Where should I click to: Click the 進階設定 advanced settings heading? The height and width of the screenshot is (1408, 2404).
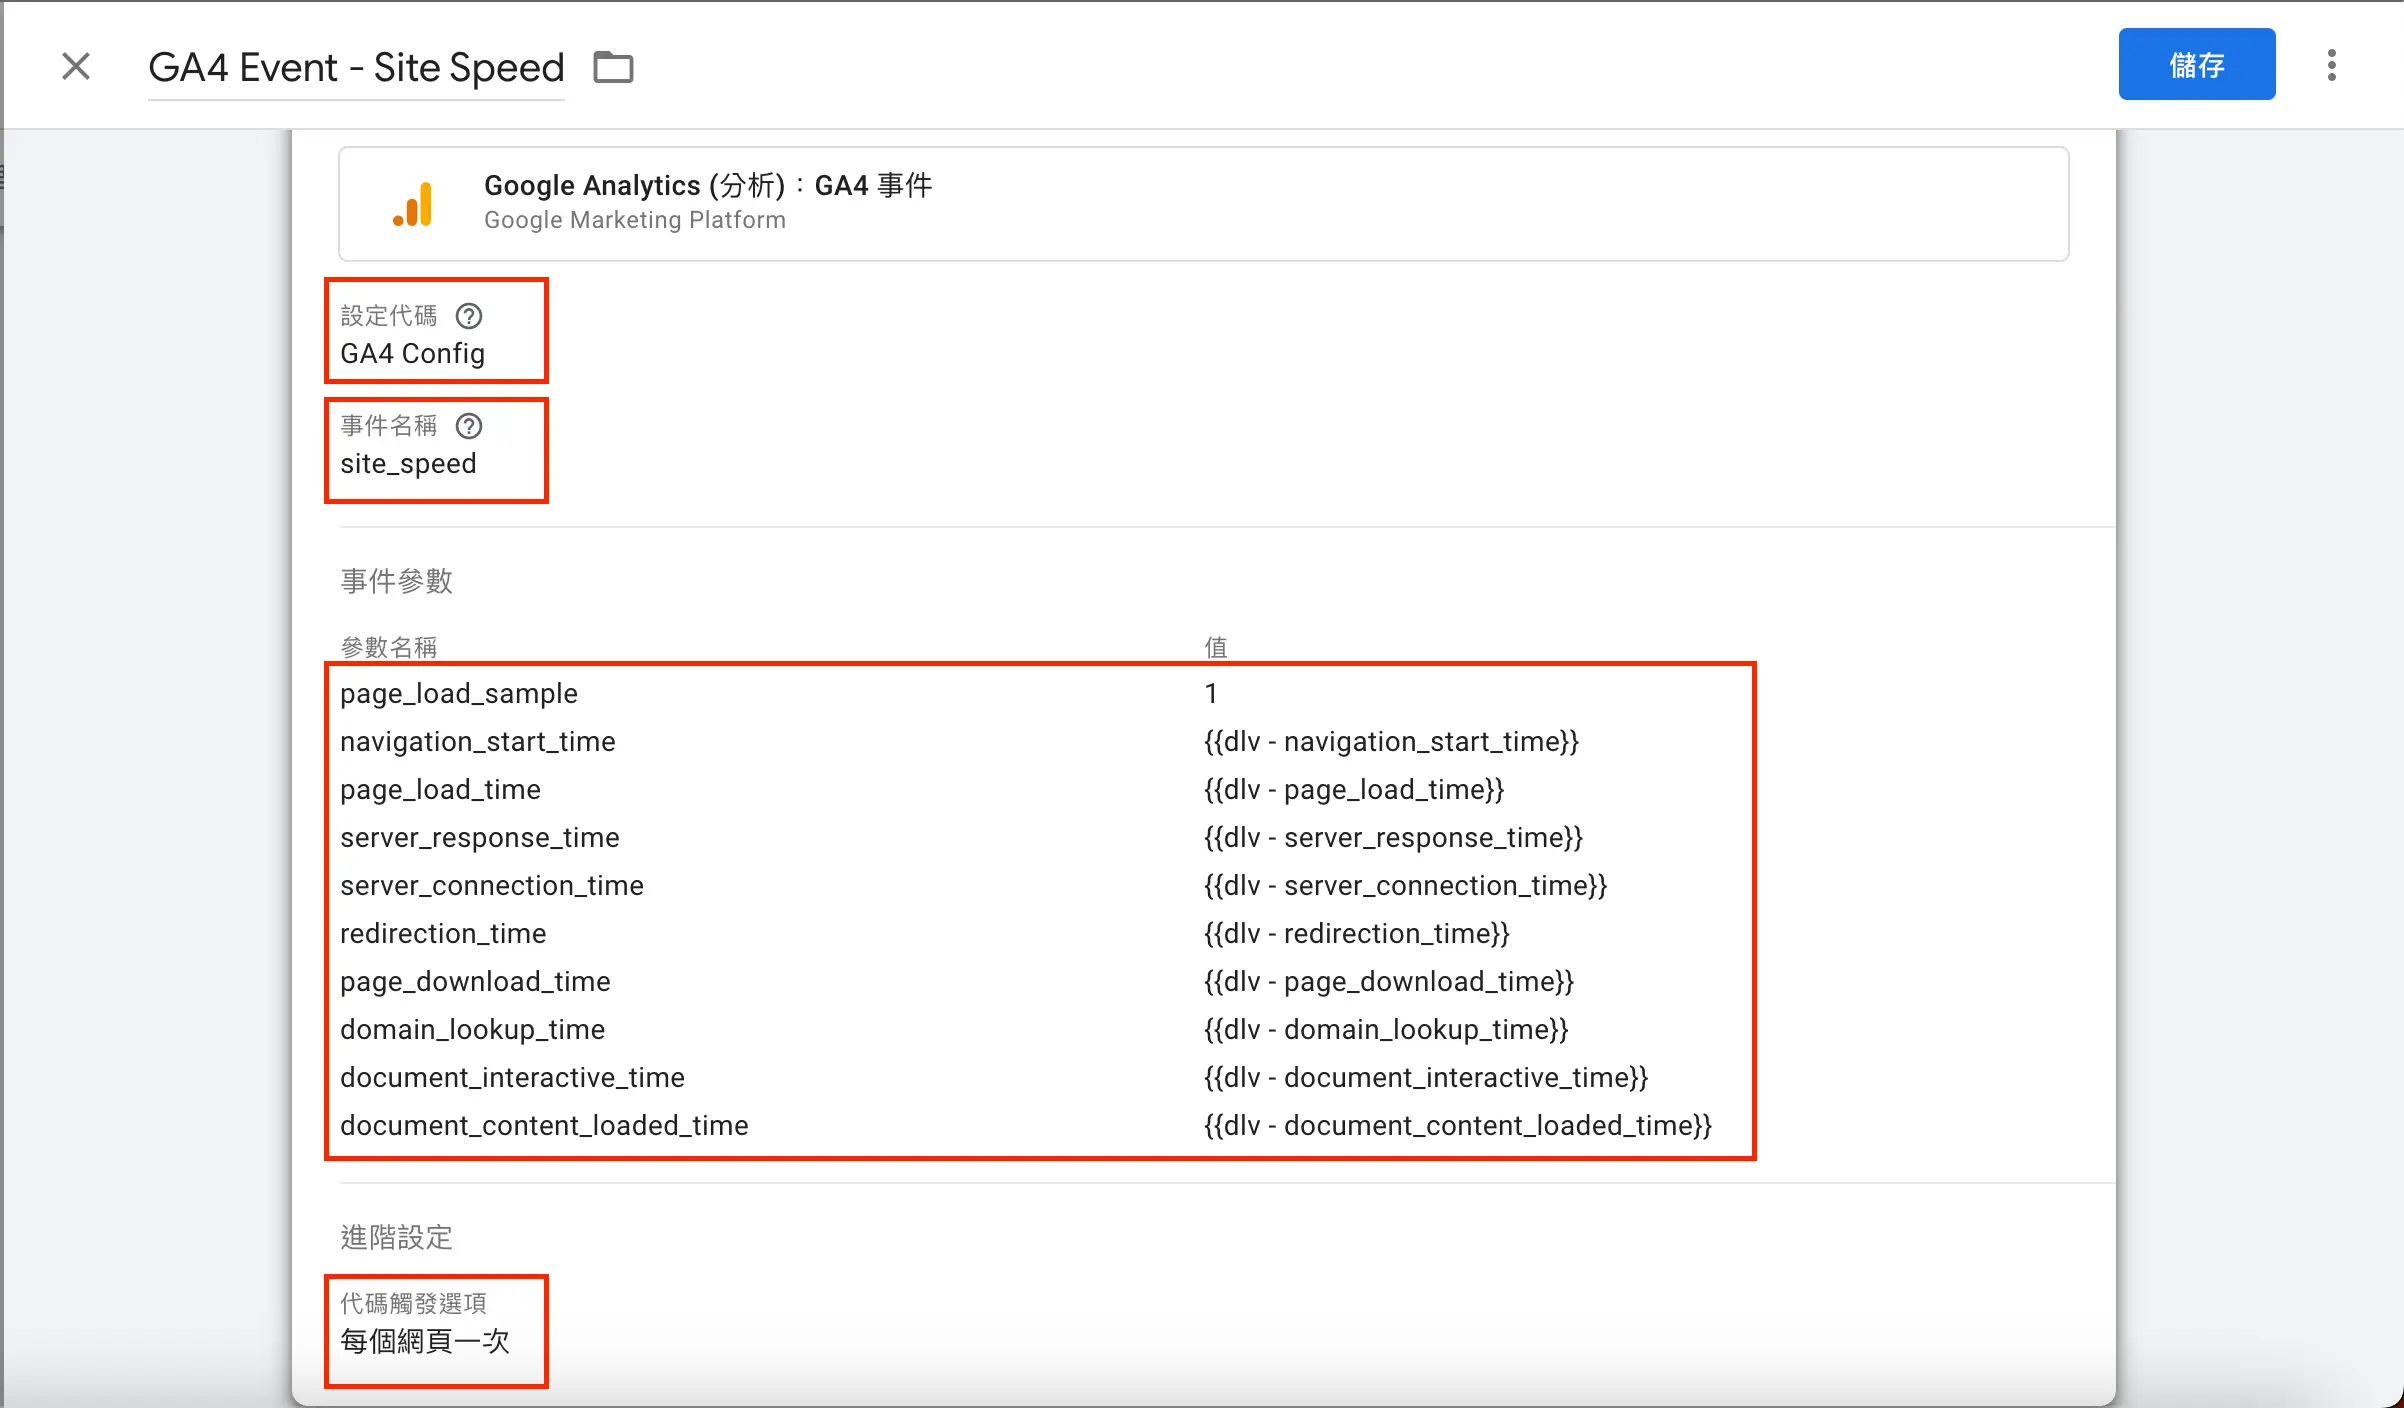396,1238
